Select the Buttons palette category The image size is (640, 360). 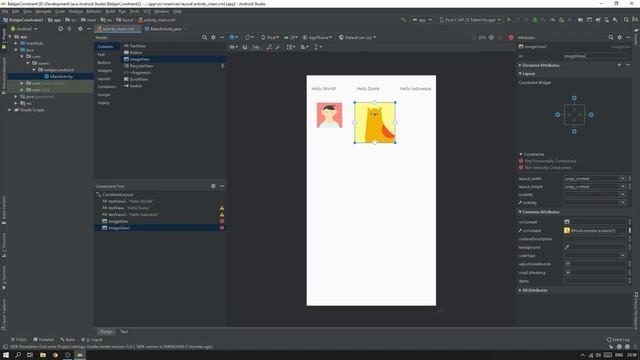104,63
